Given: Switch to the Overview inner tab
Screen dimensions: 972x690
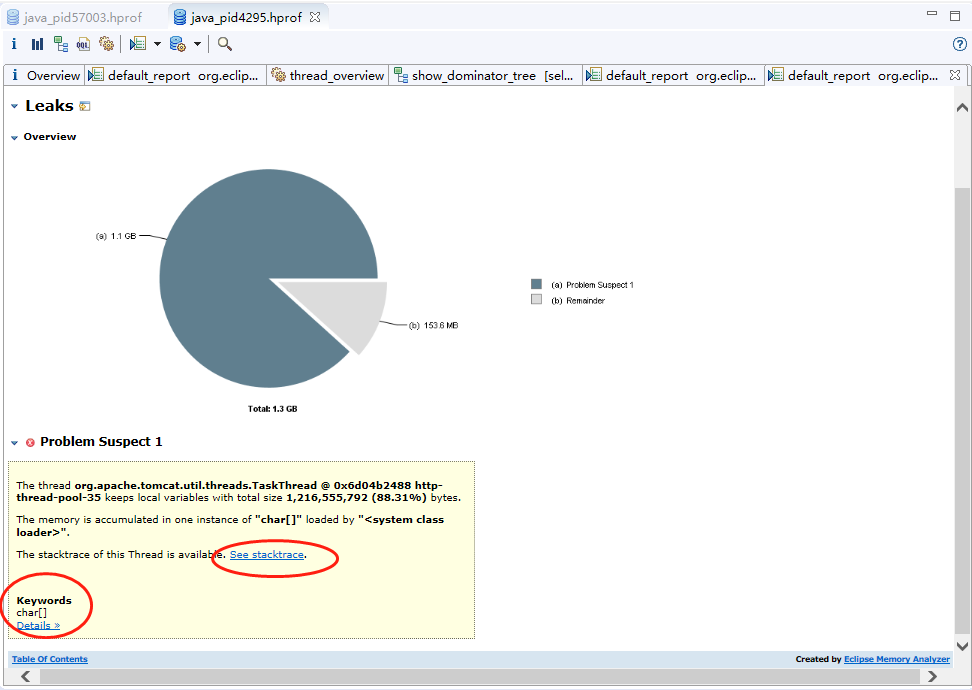Looking at the screenshot, I should click(45, 76).
